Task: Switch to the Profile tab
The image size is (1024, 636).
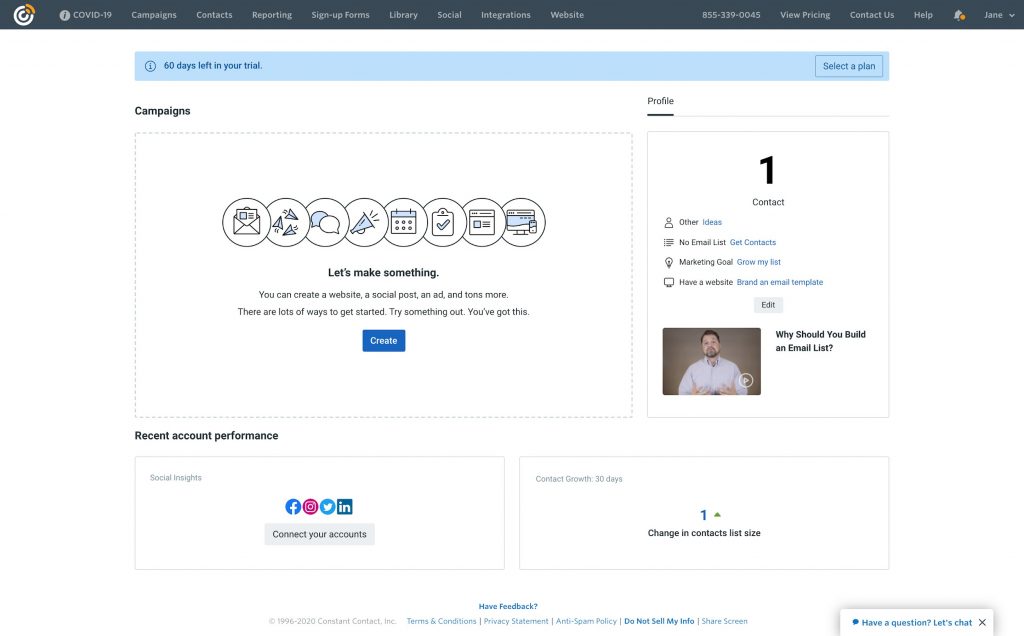Action: pyautogui.click(x=660, y=101)
